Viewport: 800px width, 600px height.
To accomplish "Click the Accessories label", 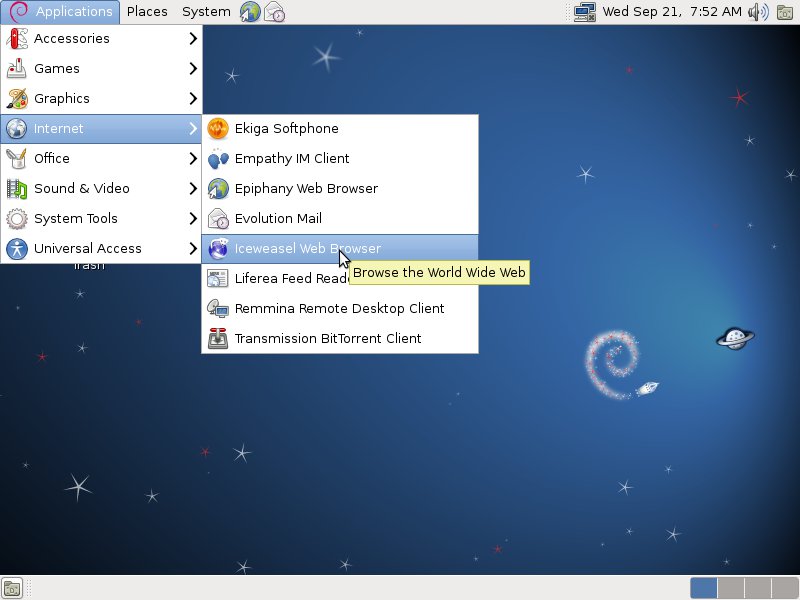I will [71, 39].
